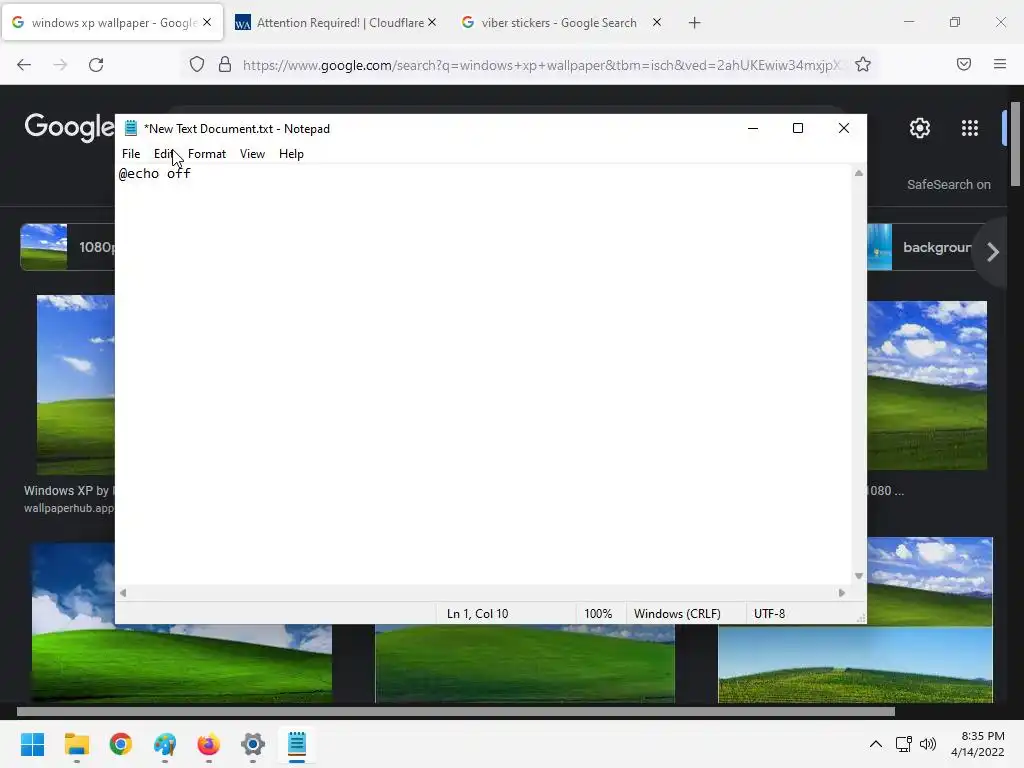Screen dimensions: 1024x768
Task: Open bottom right vineyard hill thumbnail
Action: click(856, 665)
